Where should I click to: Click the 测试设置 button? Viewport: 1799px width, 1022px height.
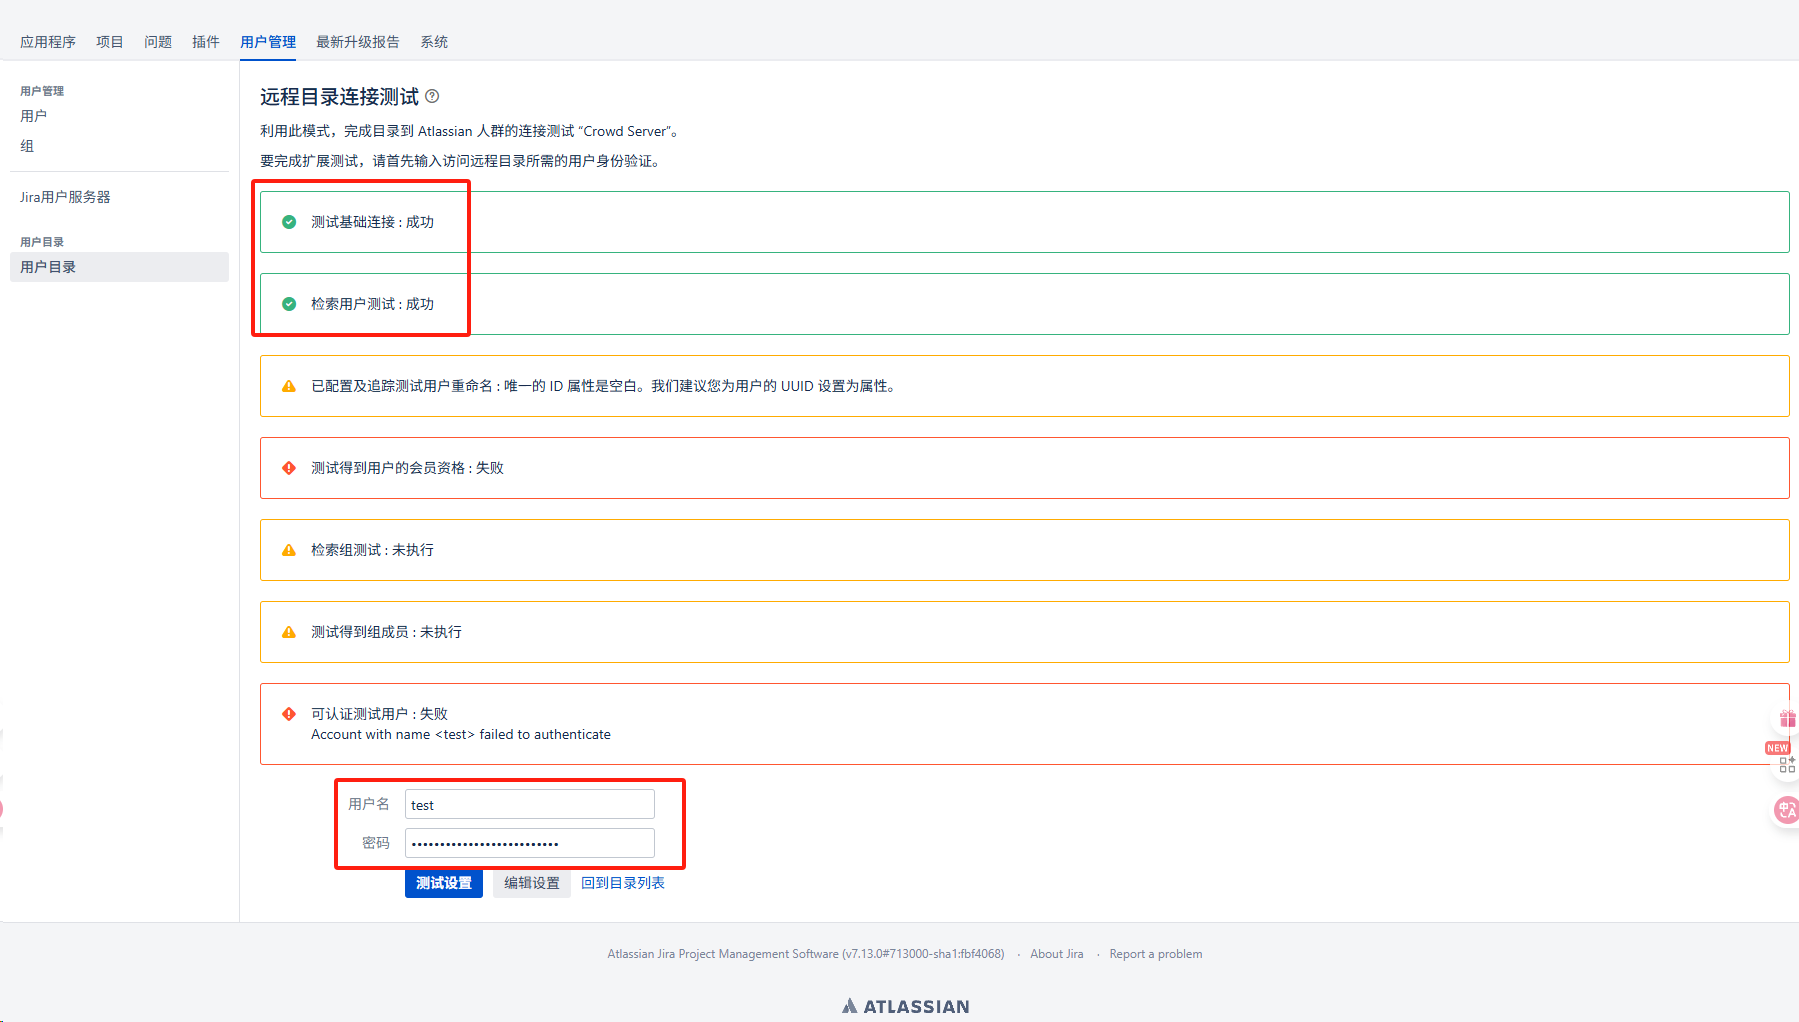[444, 883]
